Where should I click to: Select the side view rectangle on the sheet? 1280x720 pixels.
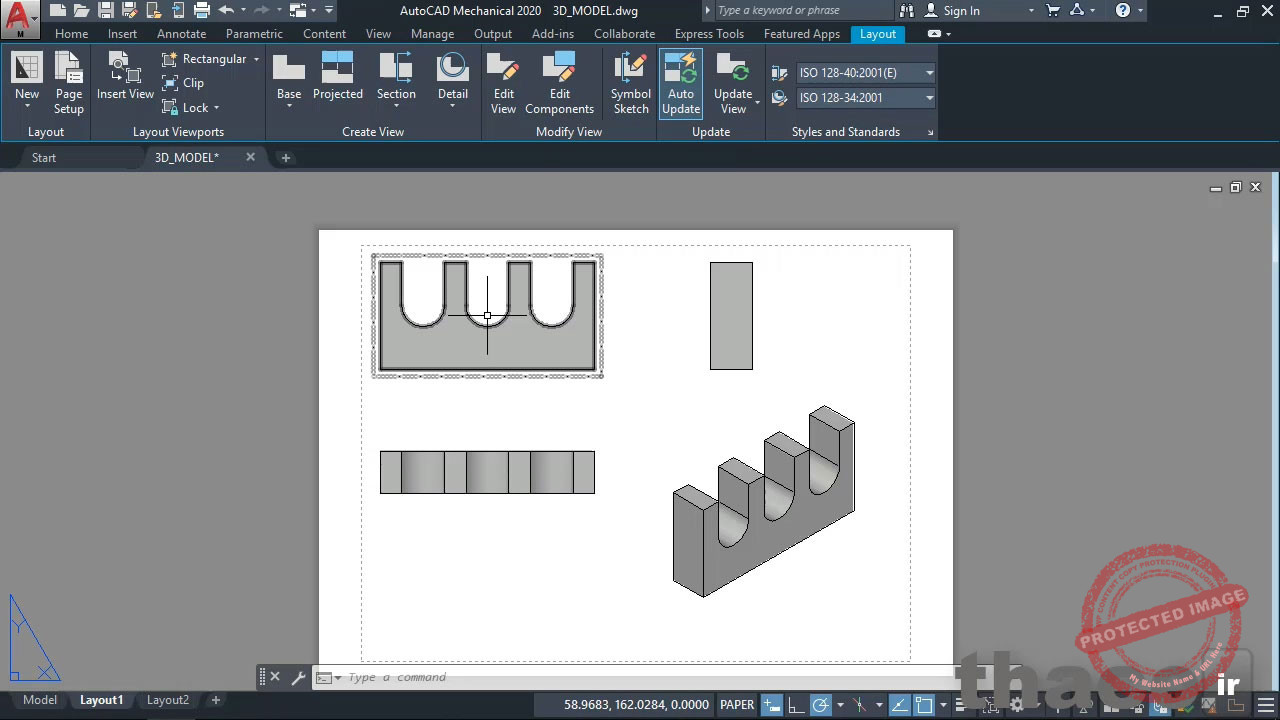click(x=731, y=316)
